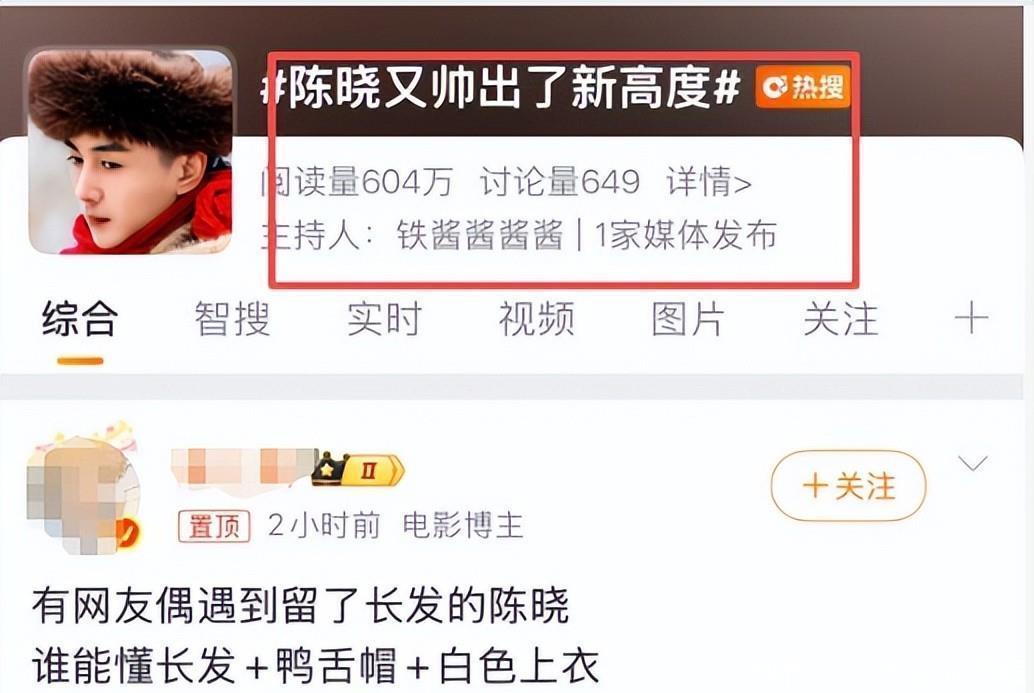Image resolution: width=1034 pixels, height=693 pixels.
Task: Click the crown membership level badge
Action: pos(357,469)
